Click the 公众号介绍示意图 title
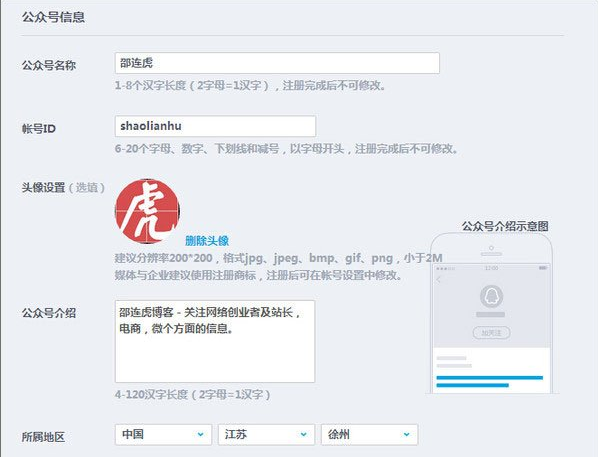This screenshot has width=598, height=457. pyautogui.click(x=505, y=226)
